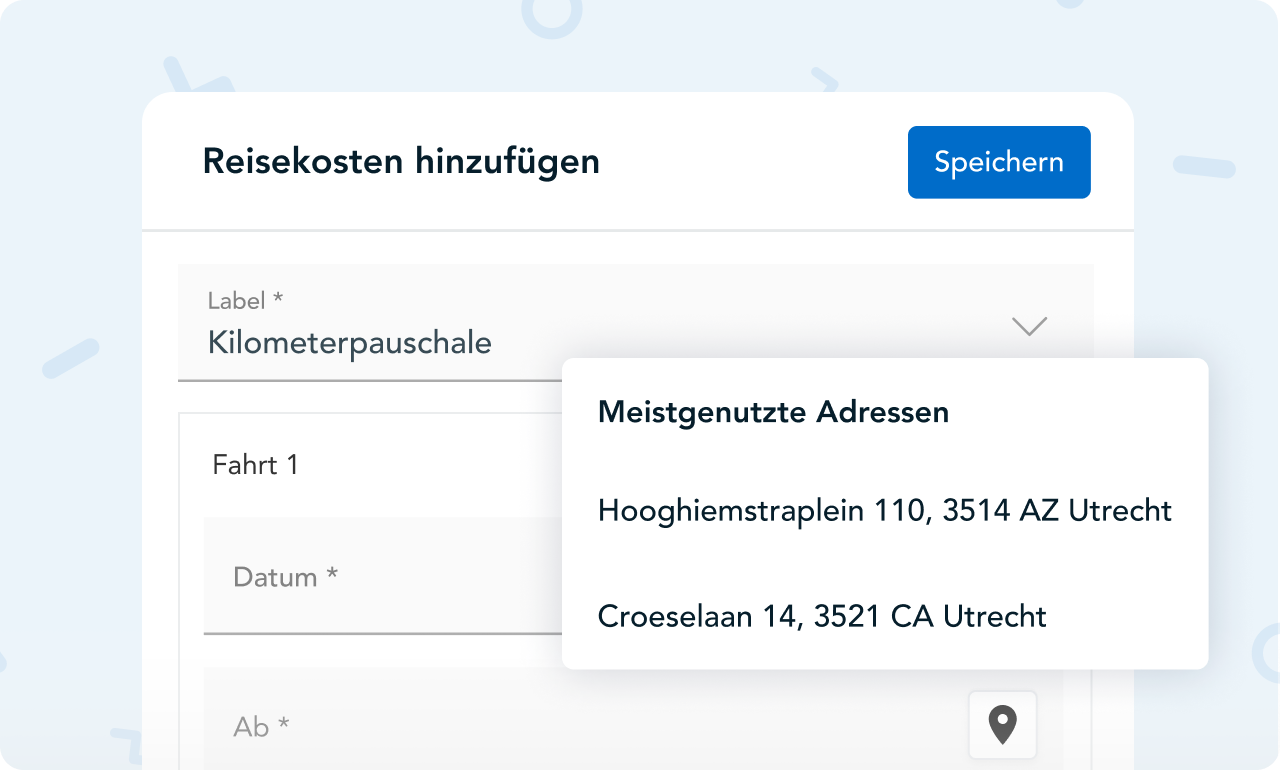Focus the Datum input field
The height and width of the screenshot is (770, 1280).
(x=382, y=576)
